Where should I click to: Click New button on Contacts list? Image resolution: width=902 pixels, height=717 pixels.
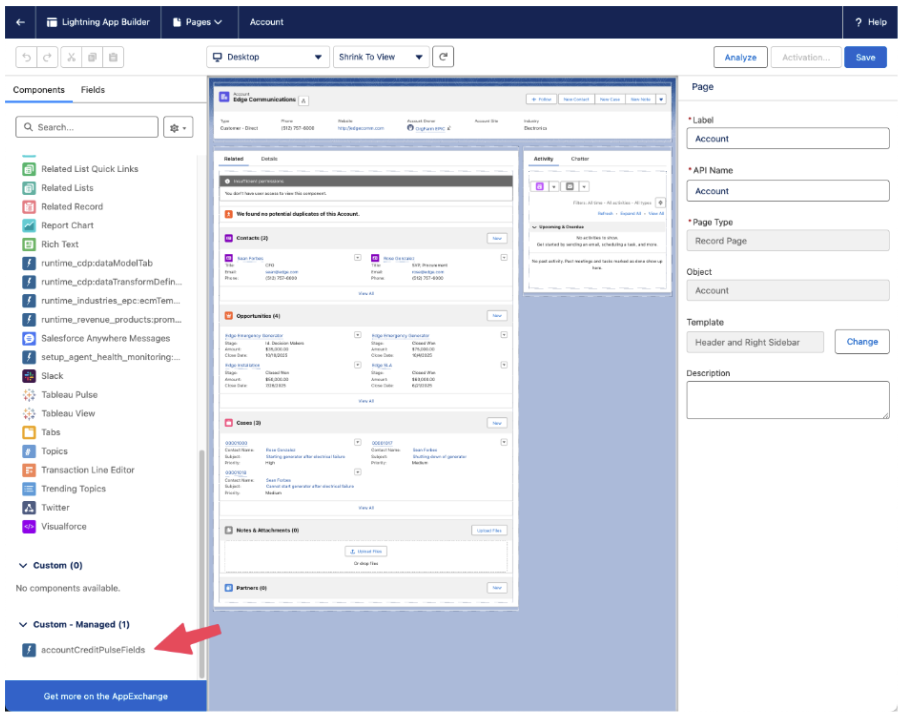point(497,238)
